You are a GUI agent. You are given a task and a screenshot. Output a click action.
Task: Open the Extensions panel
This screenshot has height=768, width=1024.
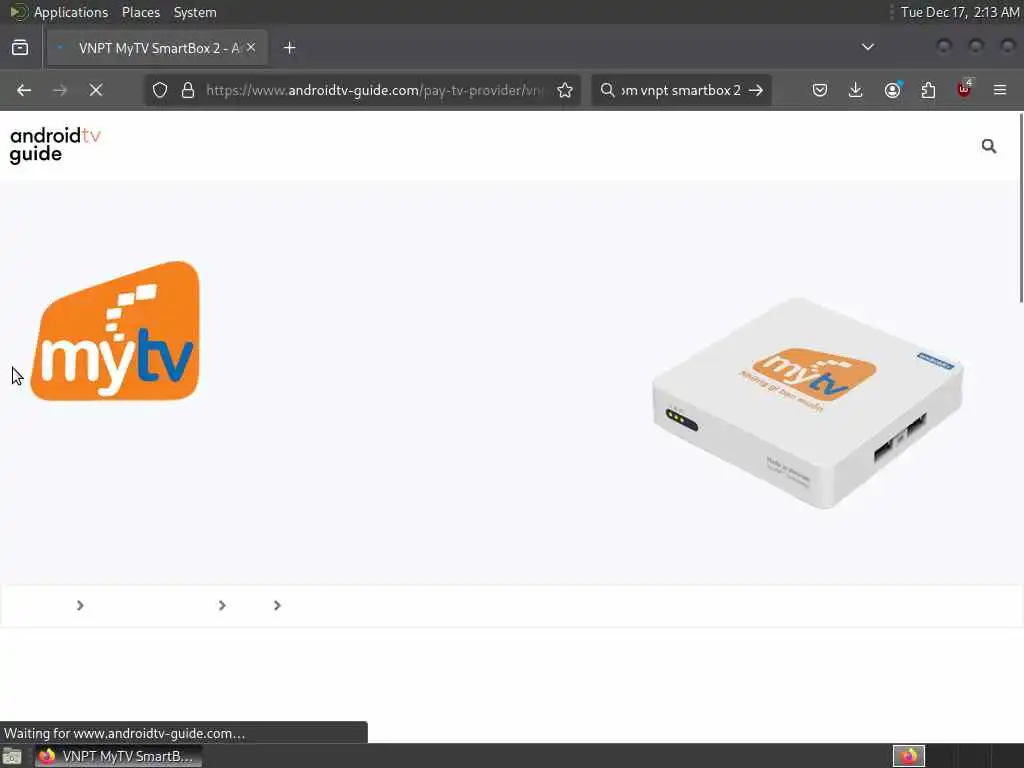coord(928,90)
